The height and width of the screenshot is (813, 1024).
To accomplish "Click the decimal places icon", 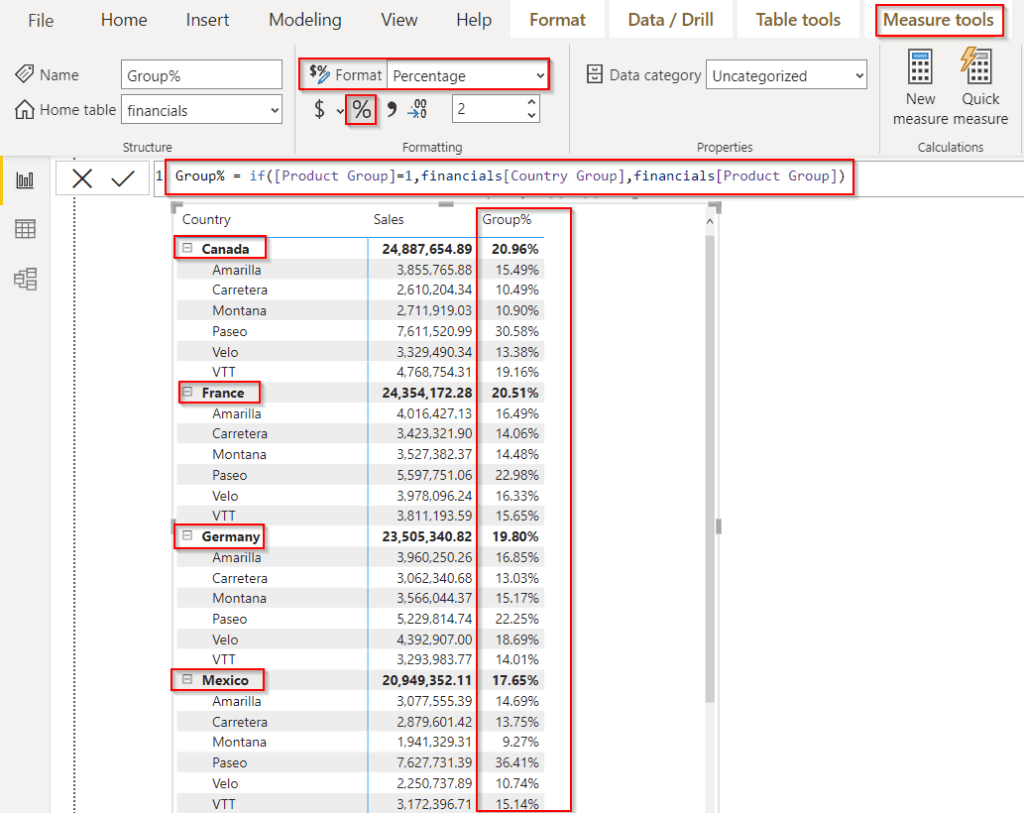I will coord(417,109).
